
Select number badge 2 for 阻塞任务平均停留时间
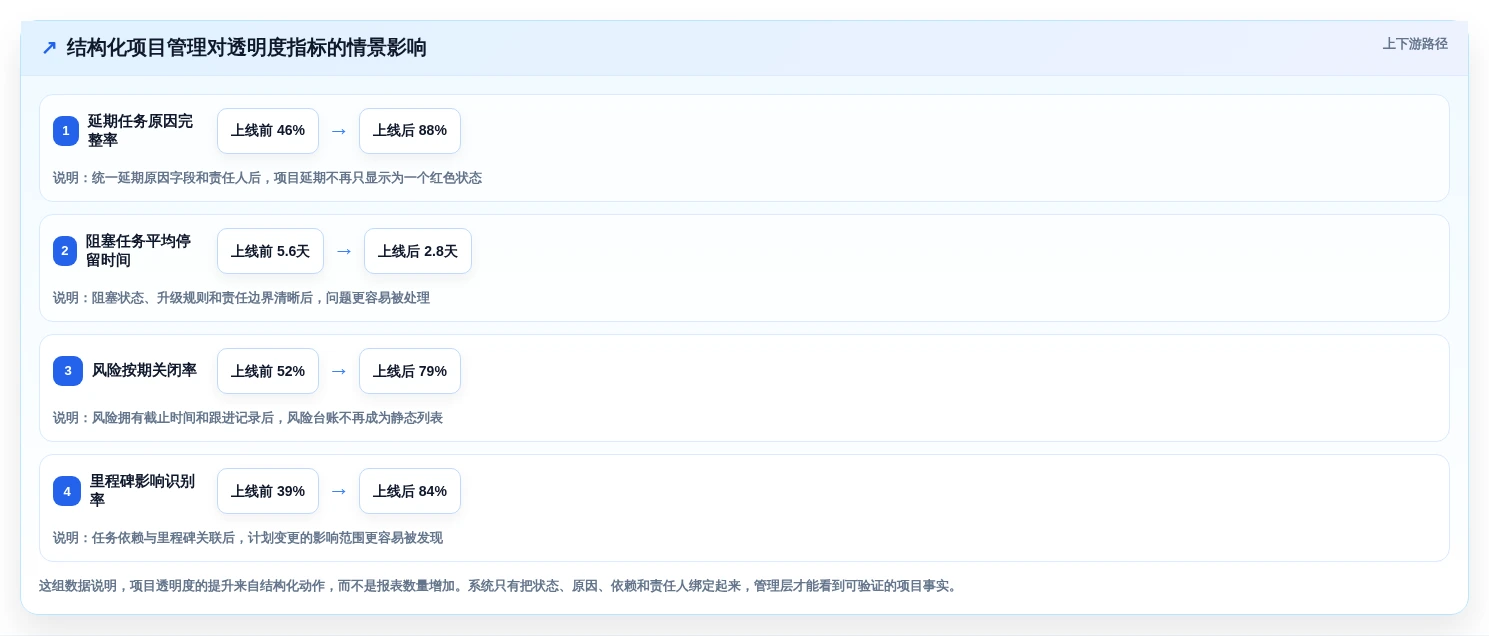tap(65, 251)
